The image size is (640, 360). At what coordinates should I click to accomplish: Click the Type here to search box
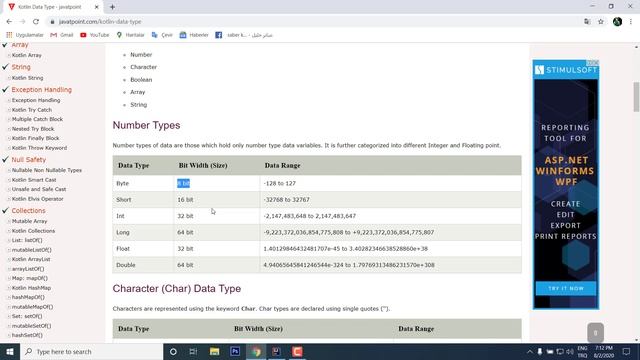91,351
